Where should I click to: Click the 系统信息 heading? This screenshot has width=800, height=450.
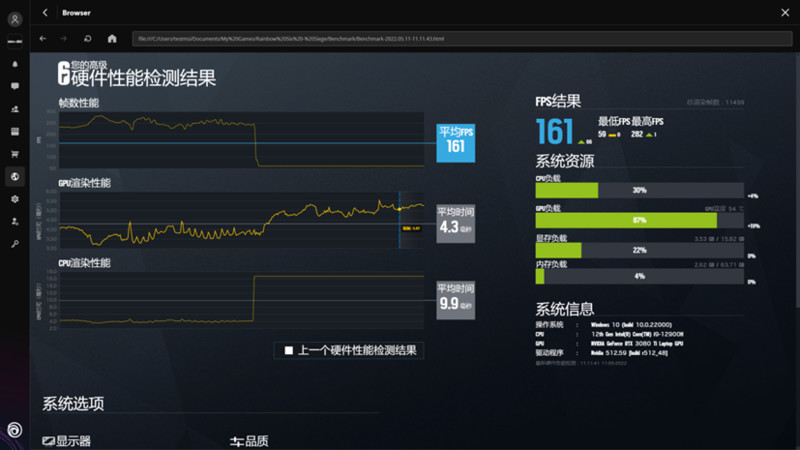(565, 309)
